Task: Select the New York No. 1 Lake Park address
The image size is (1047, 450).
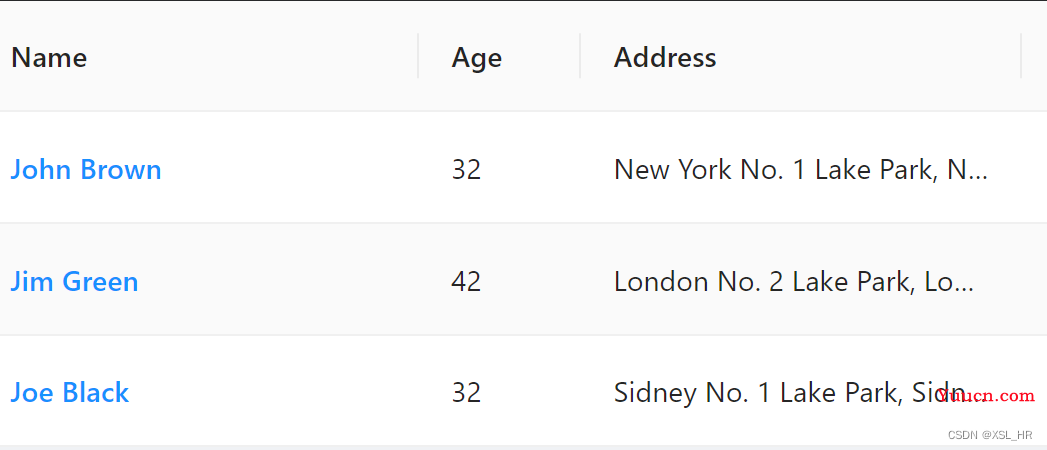Action: tap(801, 170)
